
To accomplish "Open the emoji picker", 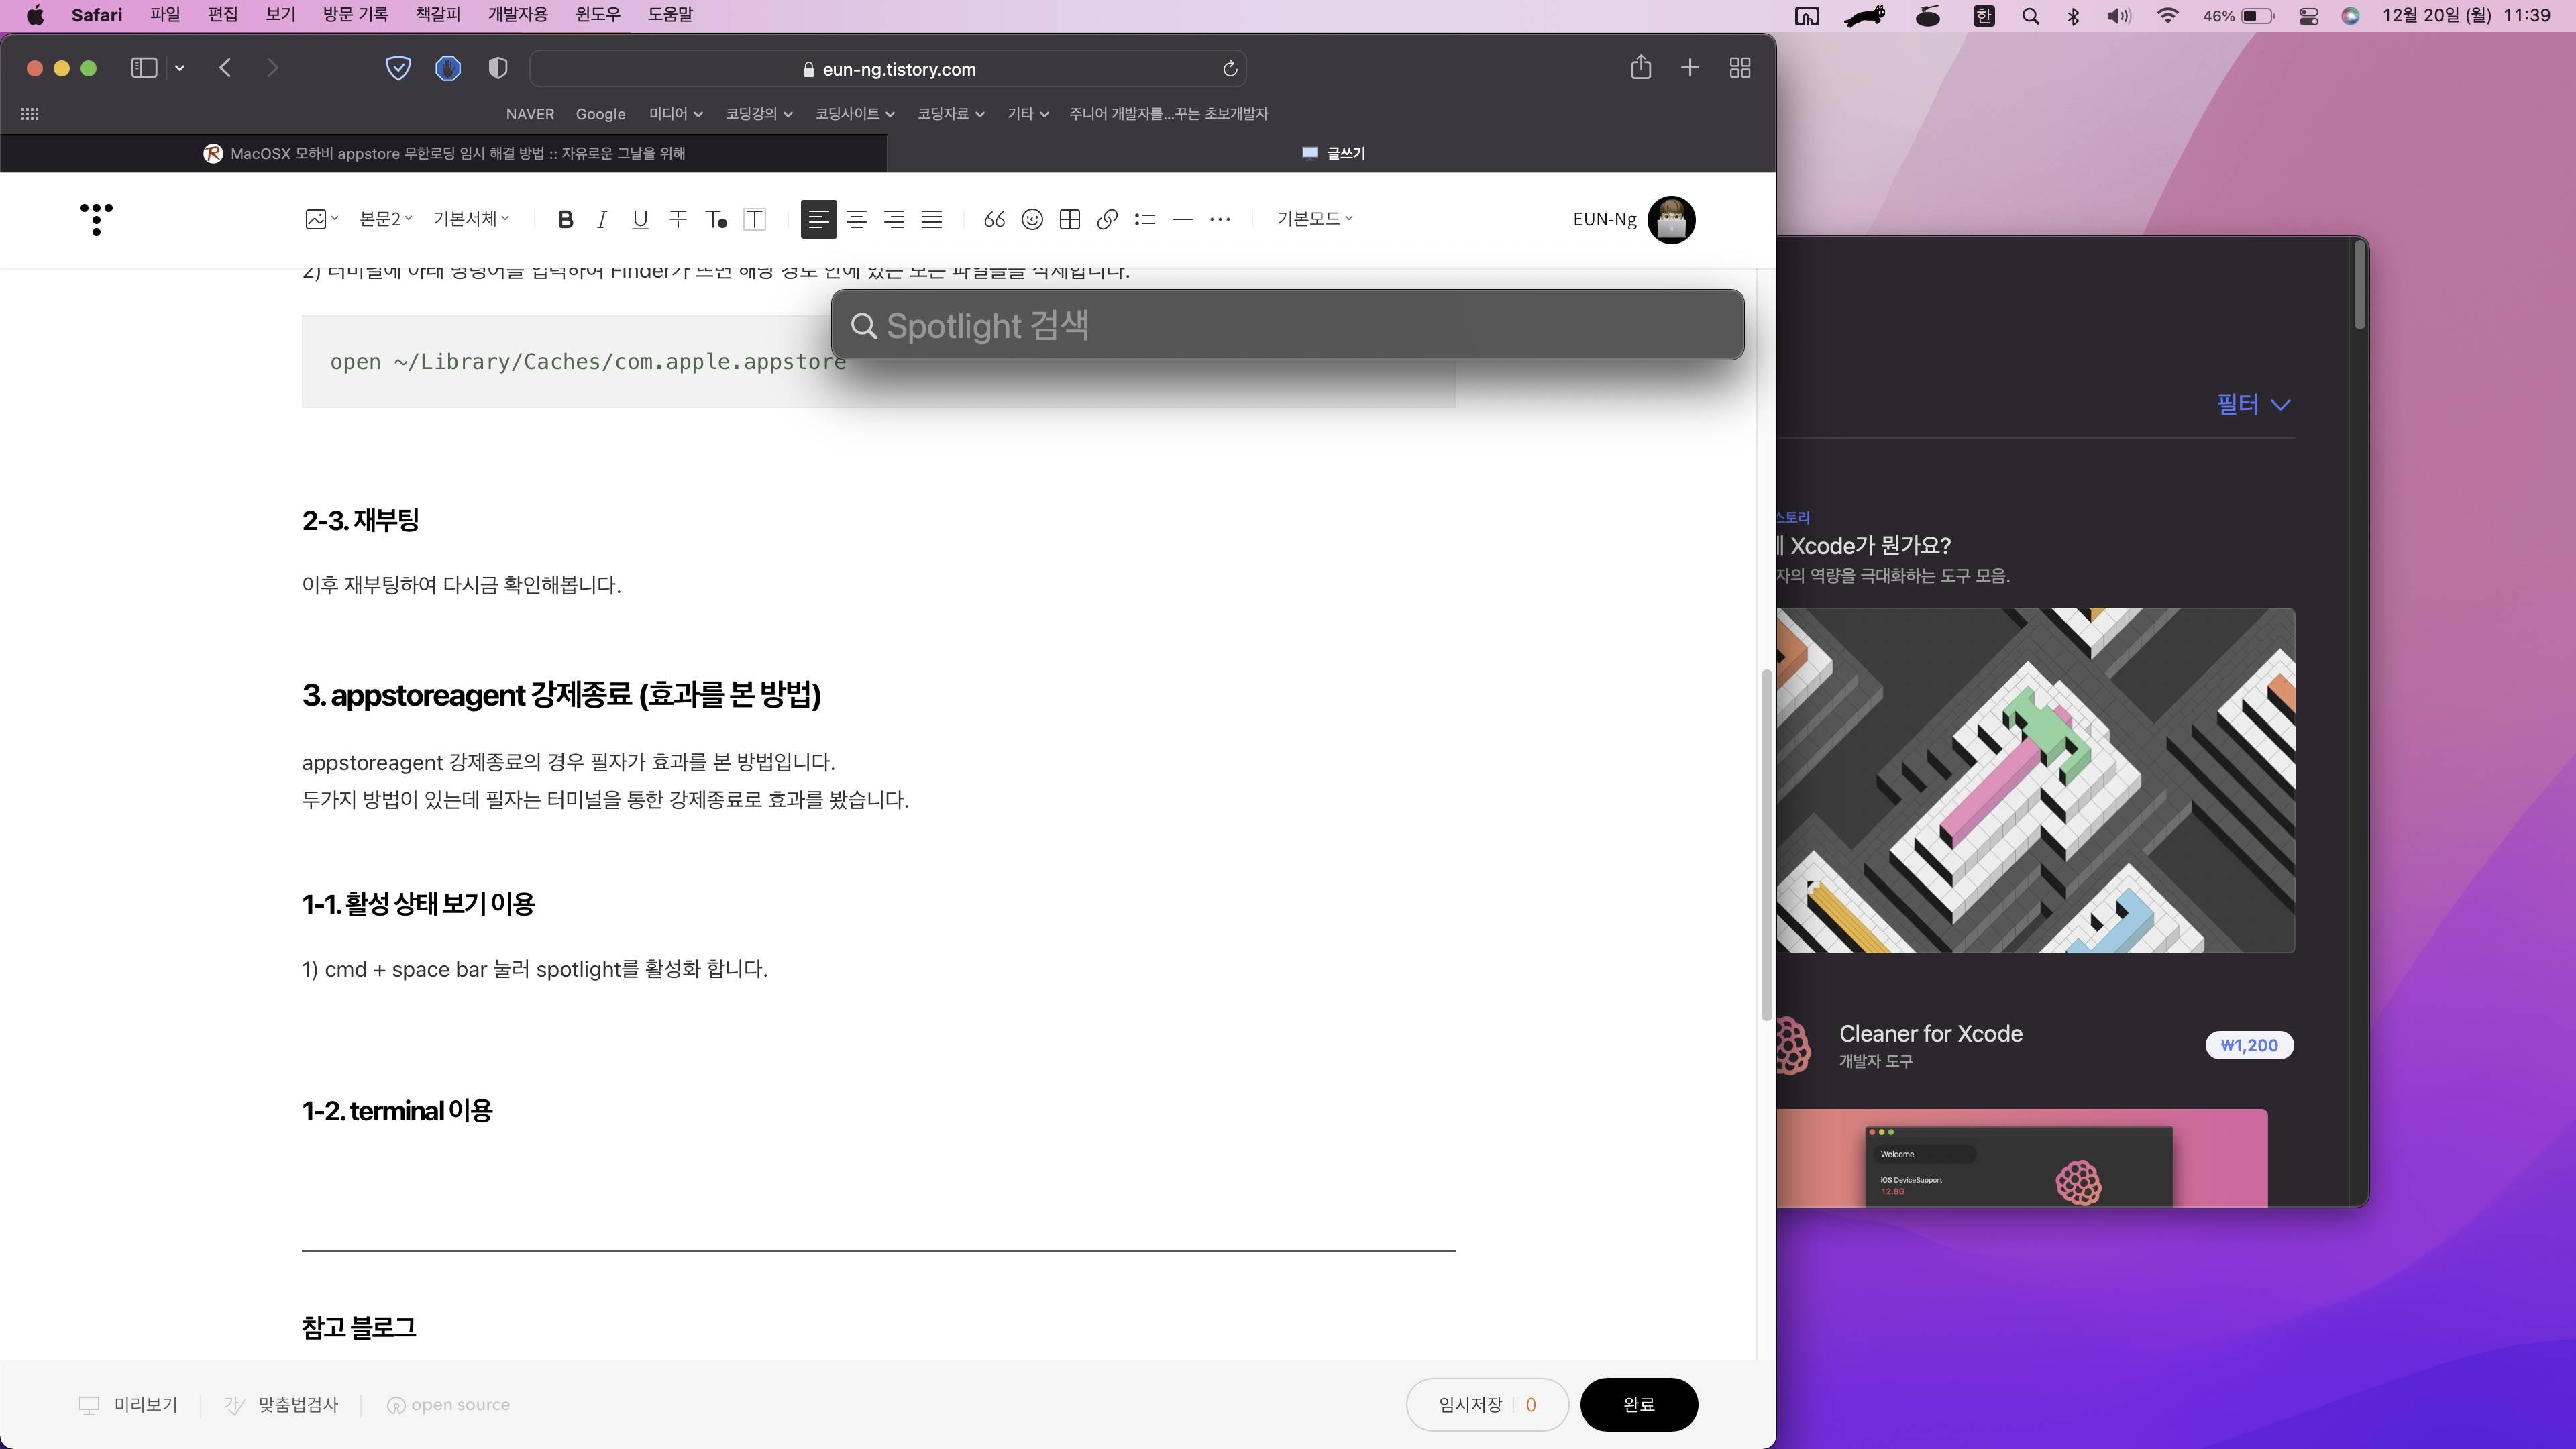I will tap(1031, 219).
